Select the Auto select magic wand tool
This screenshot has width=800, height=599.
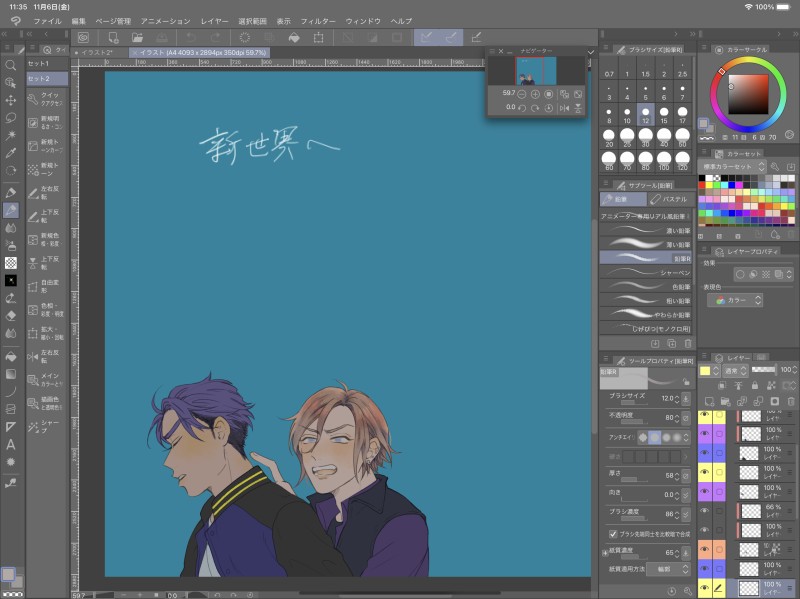(x=10, y=135)
